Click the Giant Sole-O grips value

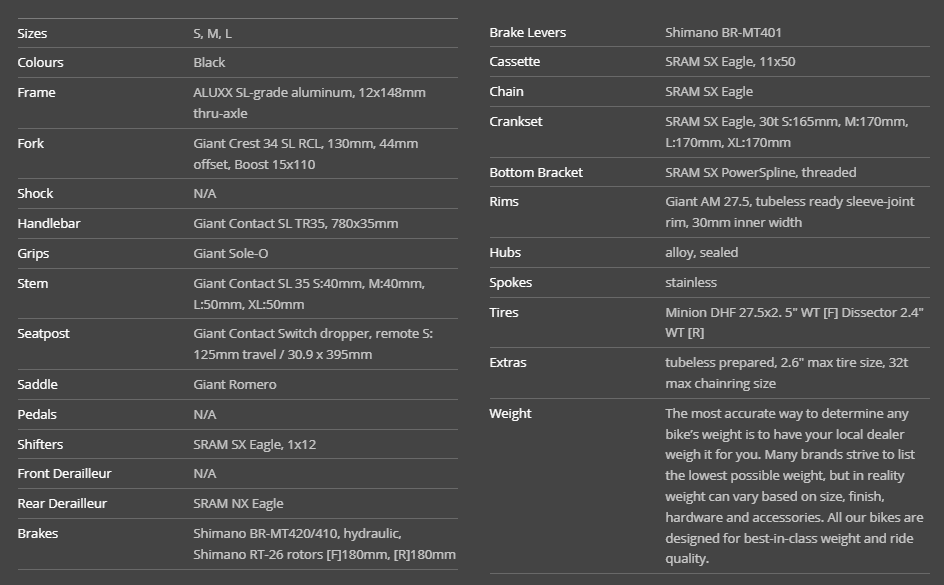(230, 253)
